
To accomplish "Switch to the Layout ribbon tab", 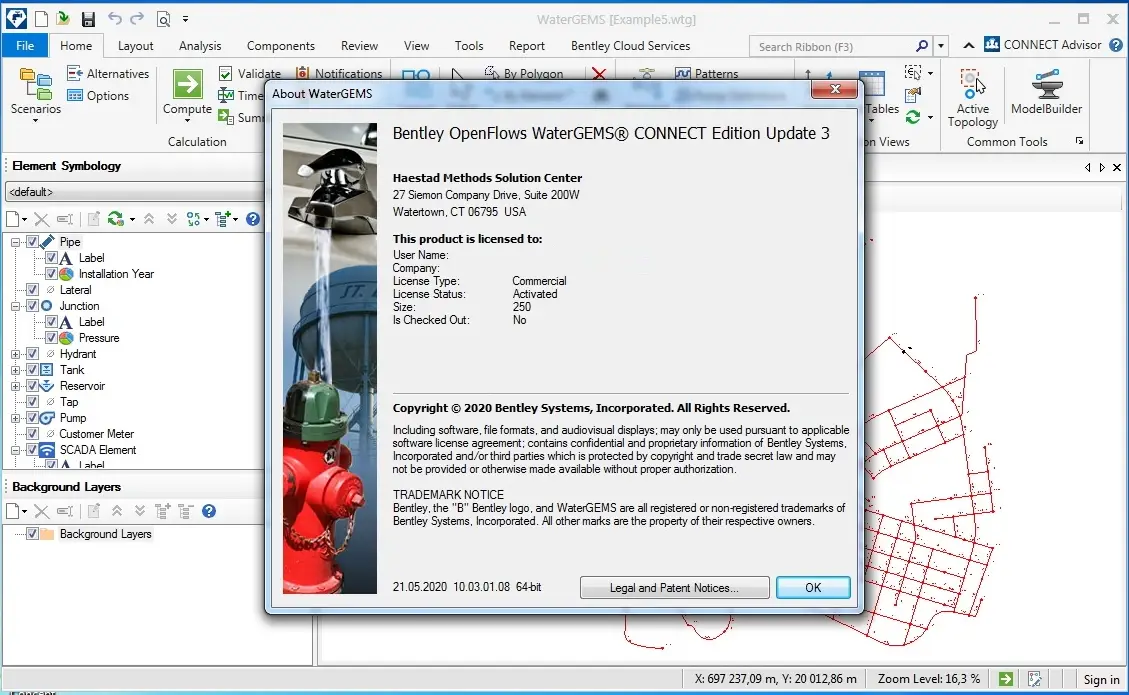I will pyautogui.click(x=135, y=45).
